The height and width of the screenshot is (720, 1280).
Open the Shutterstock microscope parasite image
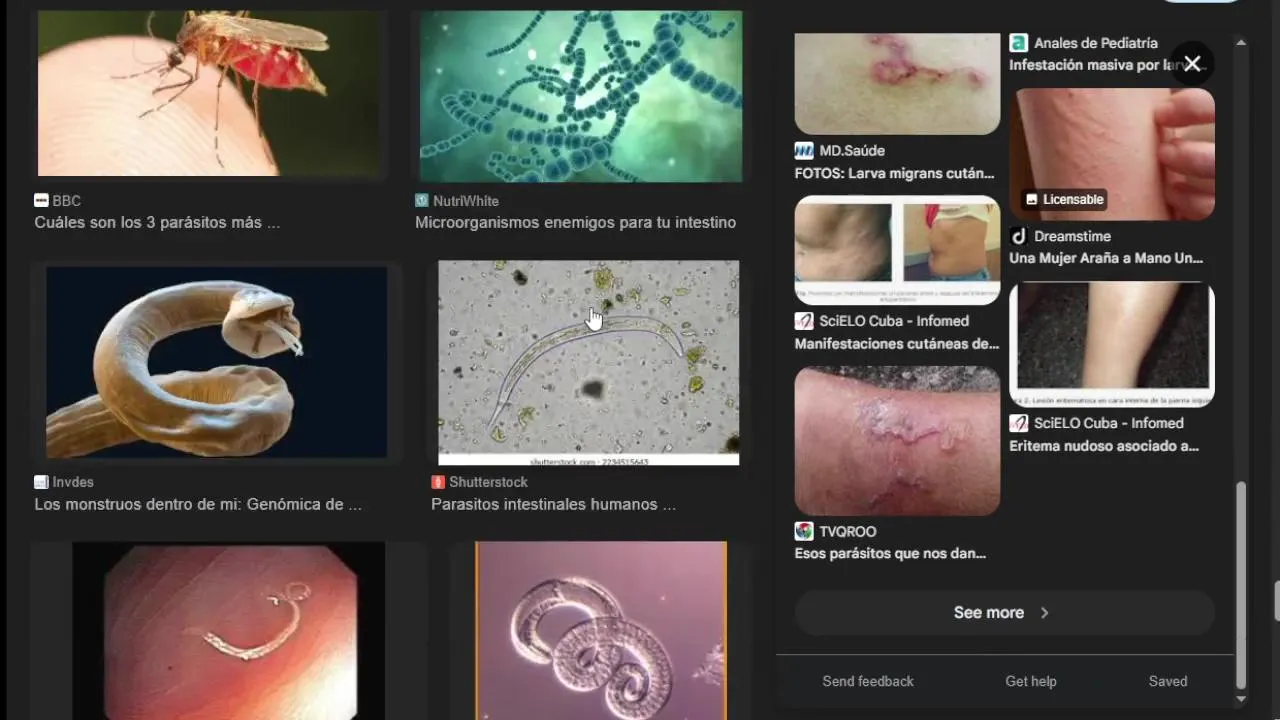pos(589,363)
